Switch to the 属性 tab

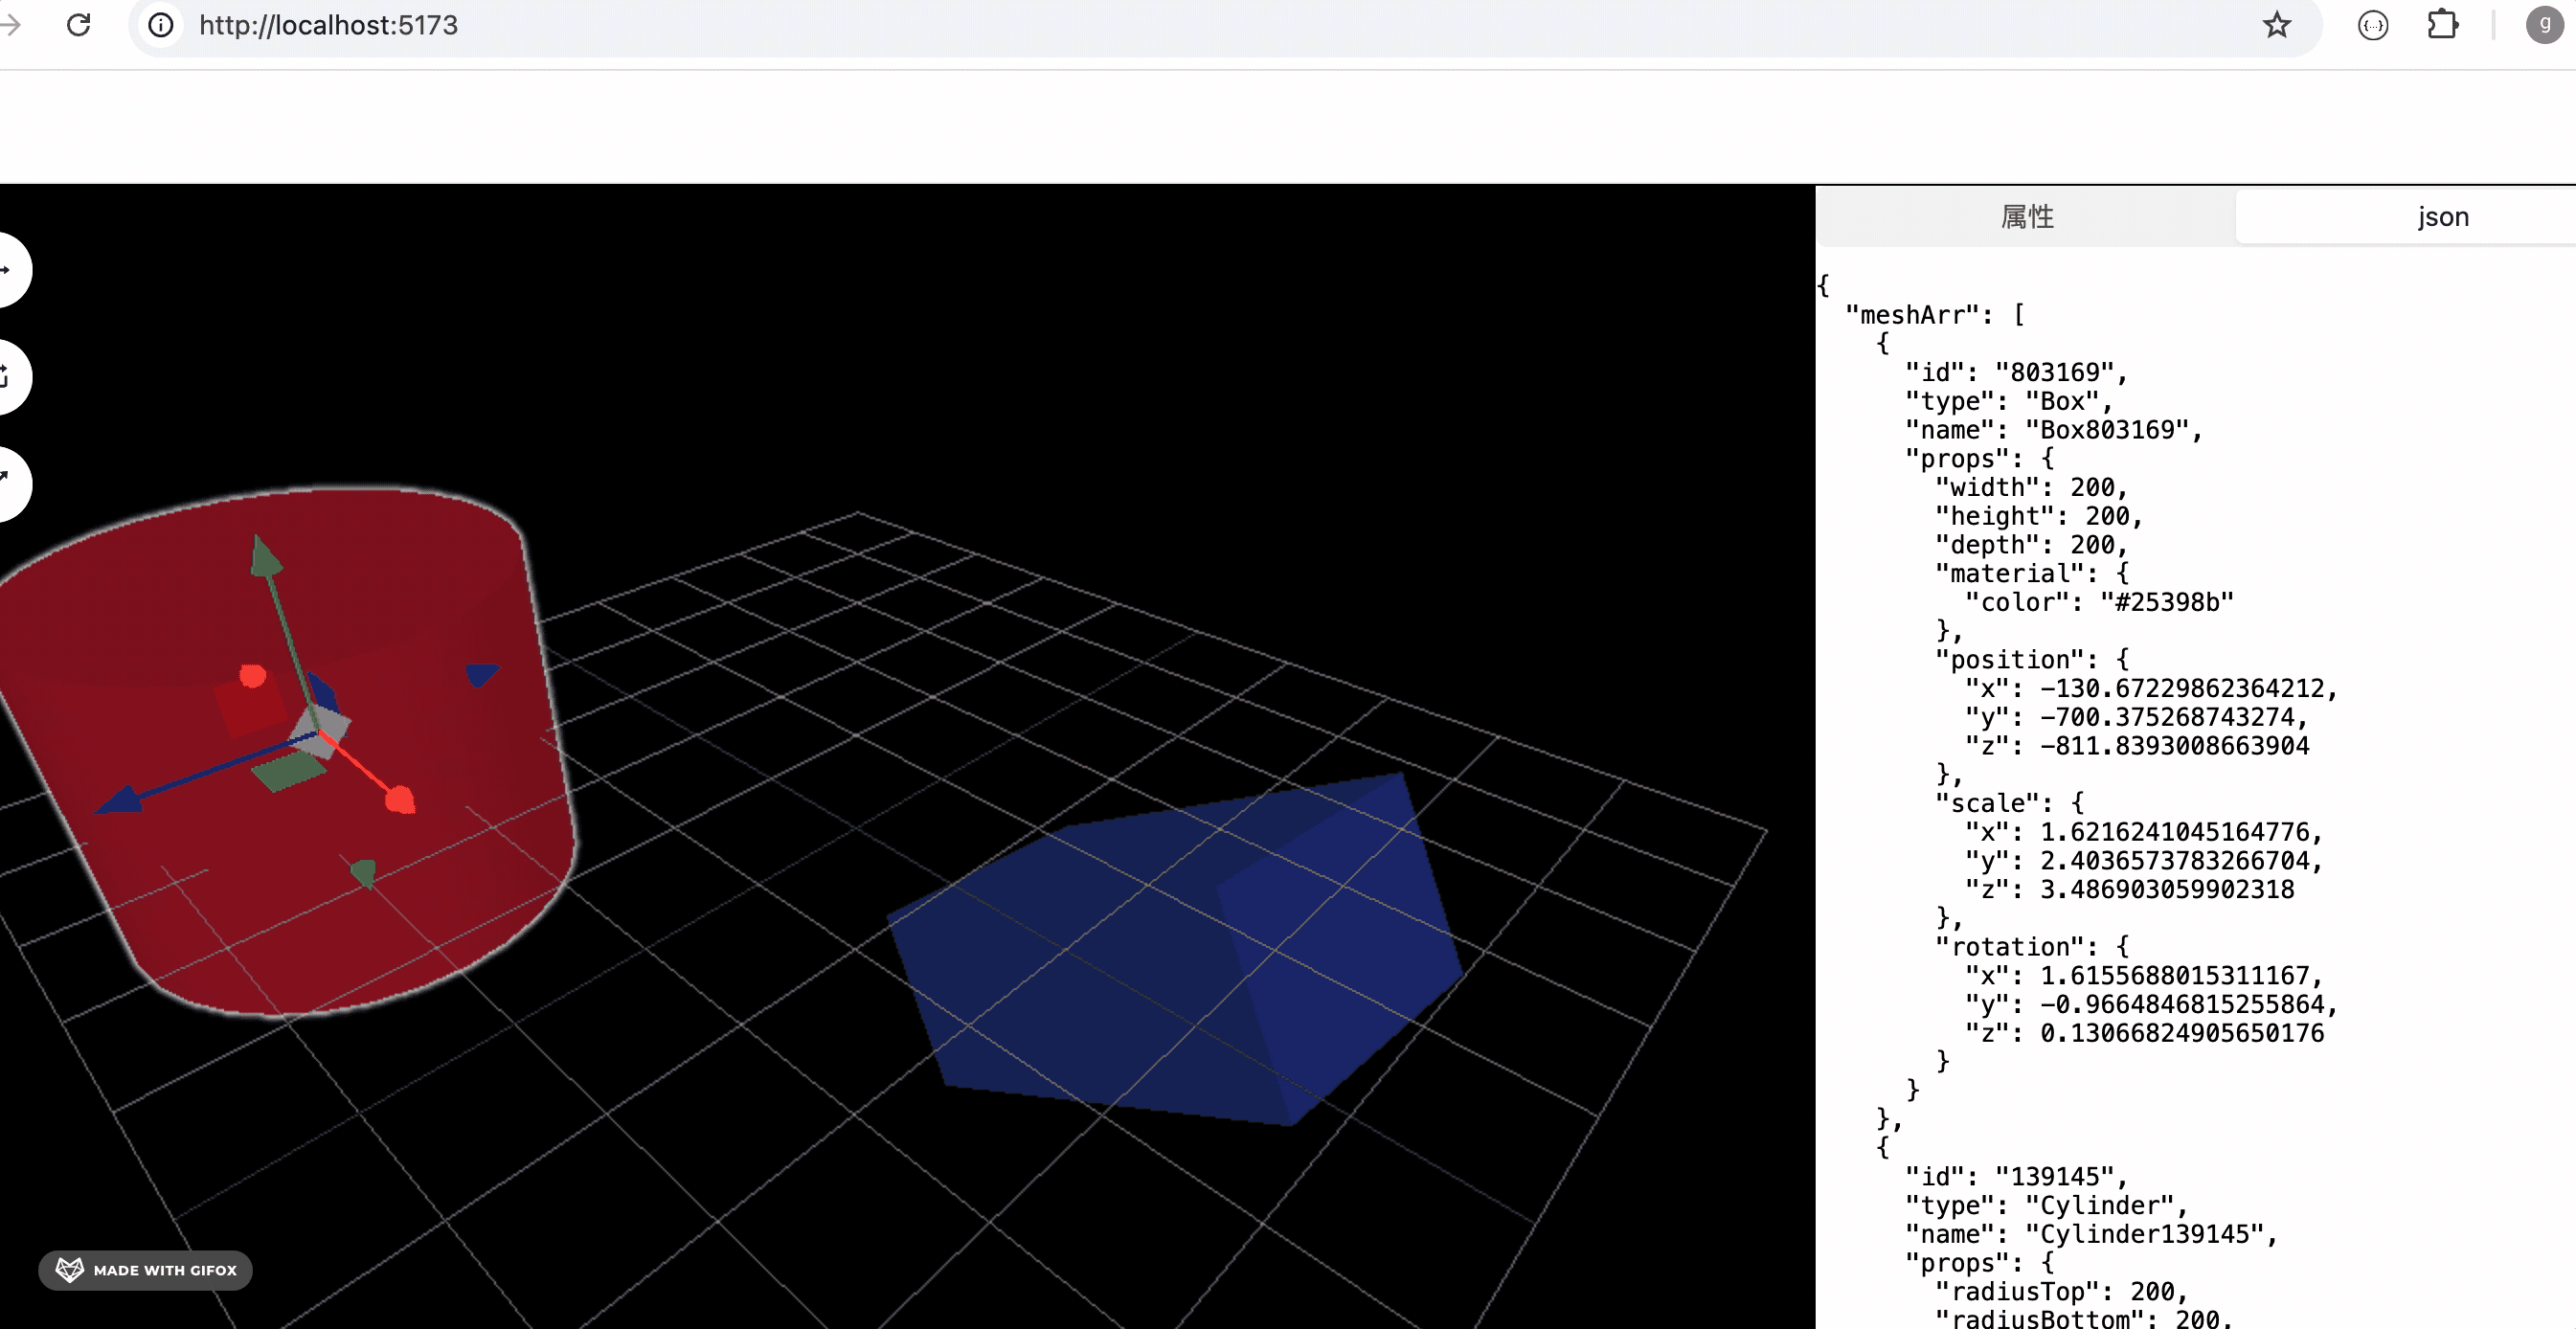point(2027,216)
